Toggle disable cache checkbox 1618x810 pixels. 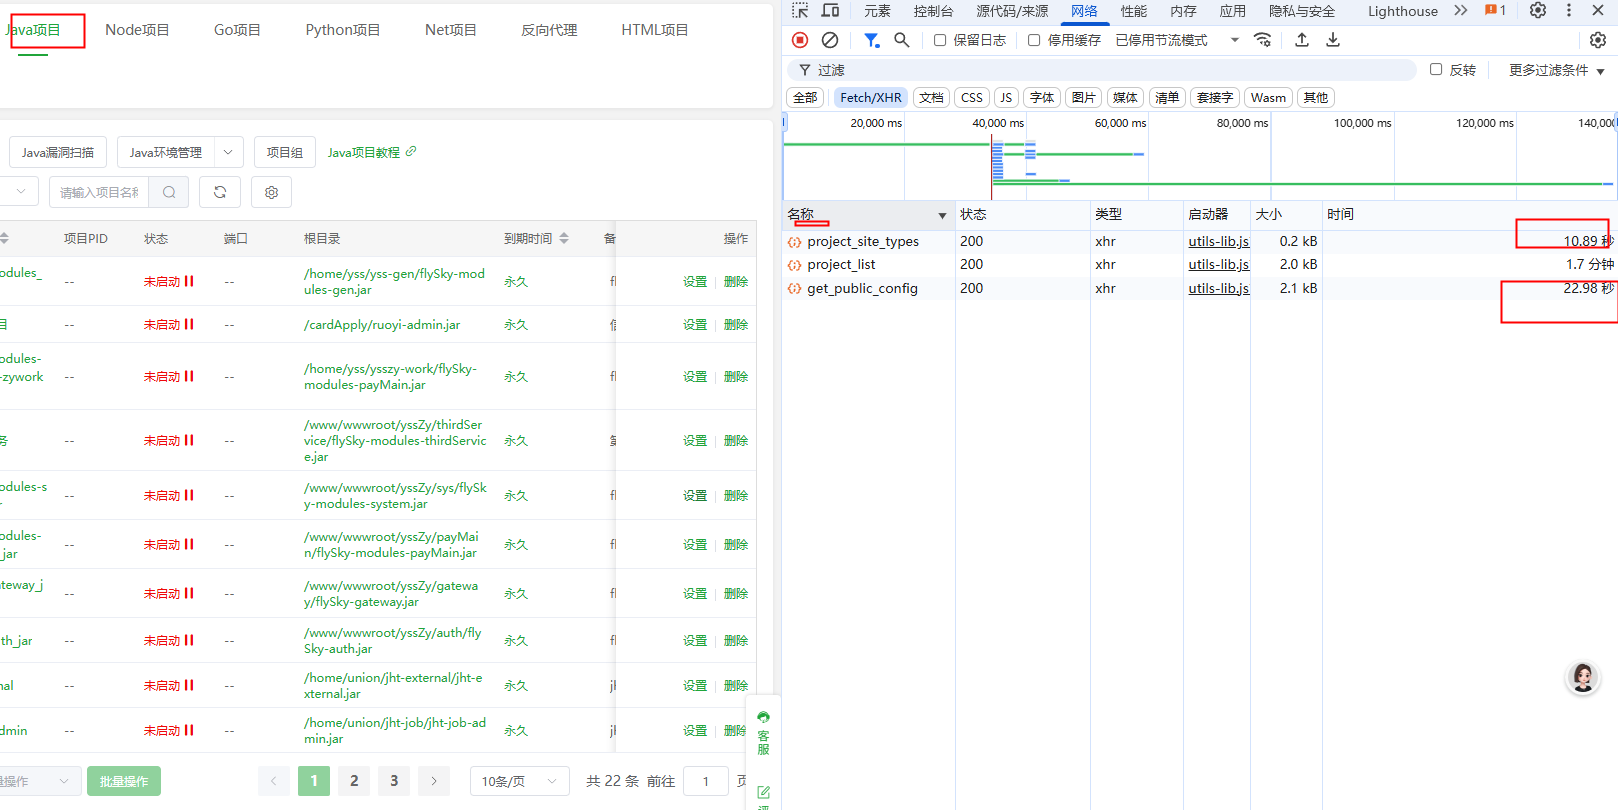click(x=1034, y=40)
